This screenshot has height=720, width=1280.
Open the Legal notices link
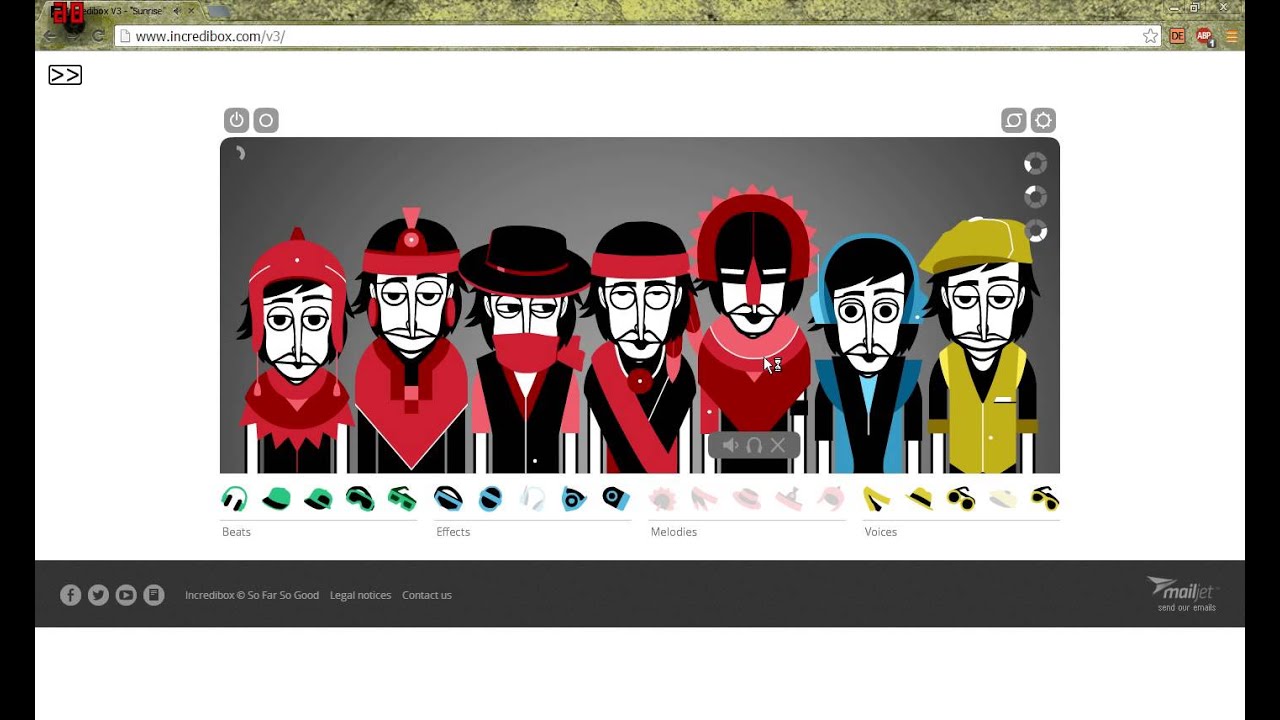(360, 595)
